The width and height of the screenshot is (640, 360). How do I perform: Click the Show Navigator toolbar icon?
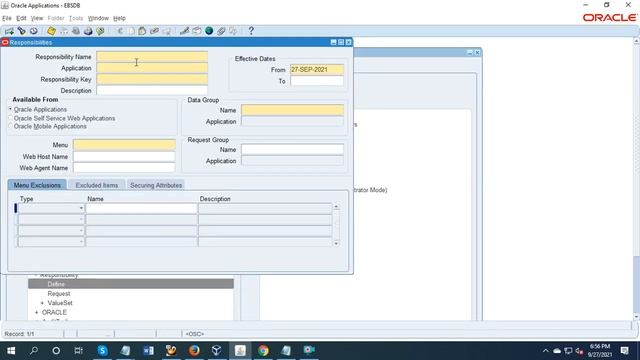point(33,31)
